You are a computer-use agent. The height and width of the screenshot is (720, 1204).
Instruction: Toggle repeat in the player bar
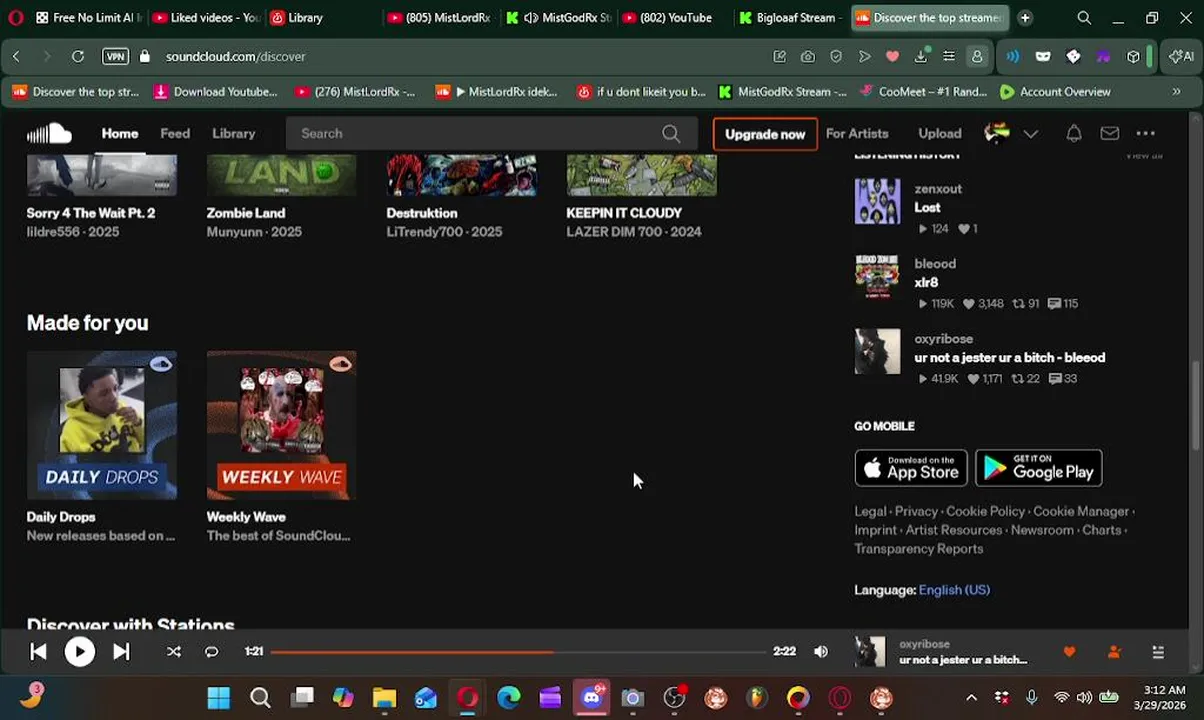211,652
